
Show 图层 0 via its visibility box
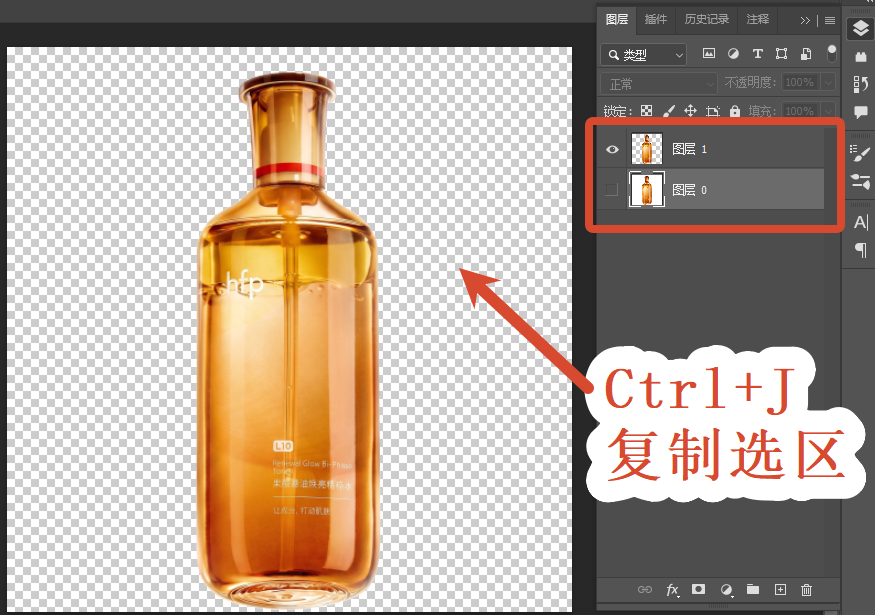[x=612, y=190]
